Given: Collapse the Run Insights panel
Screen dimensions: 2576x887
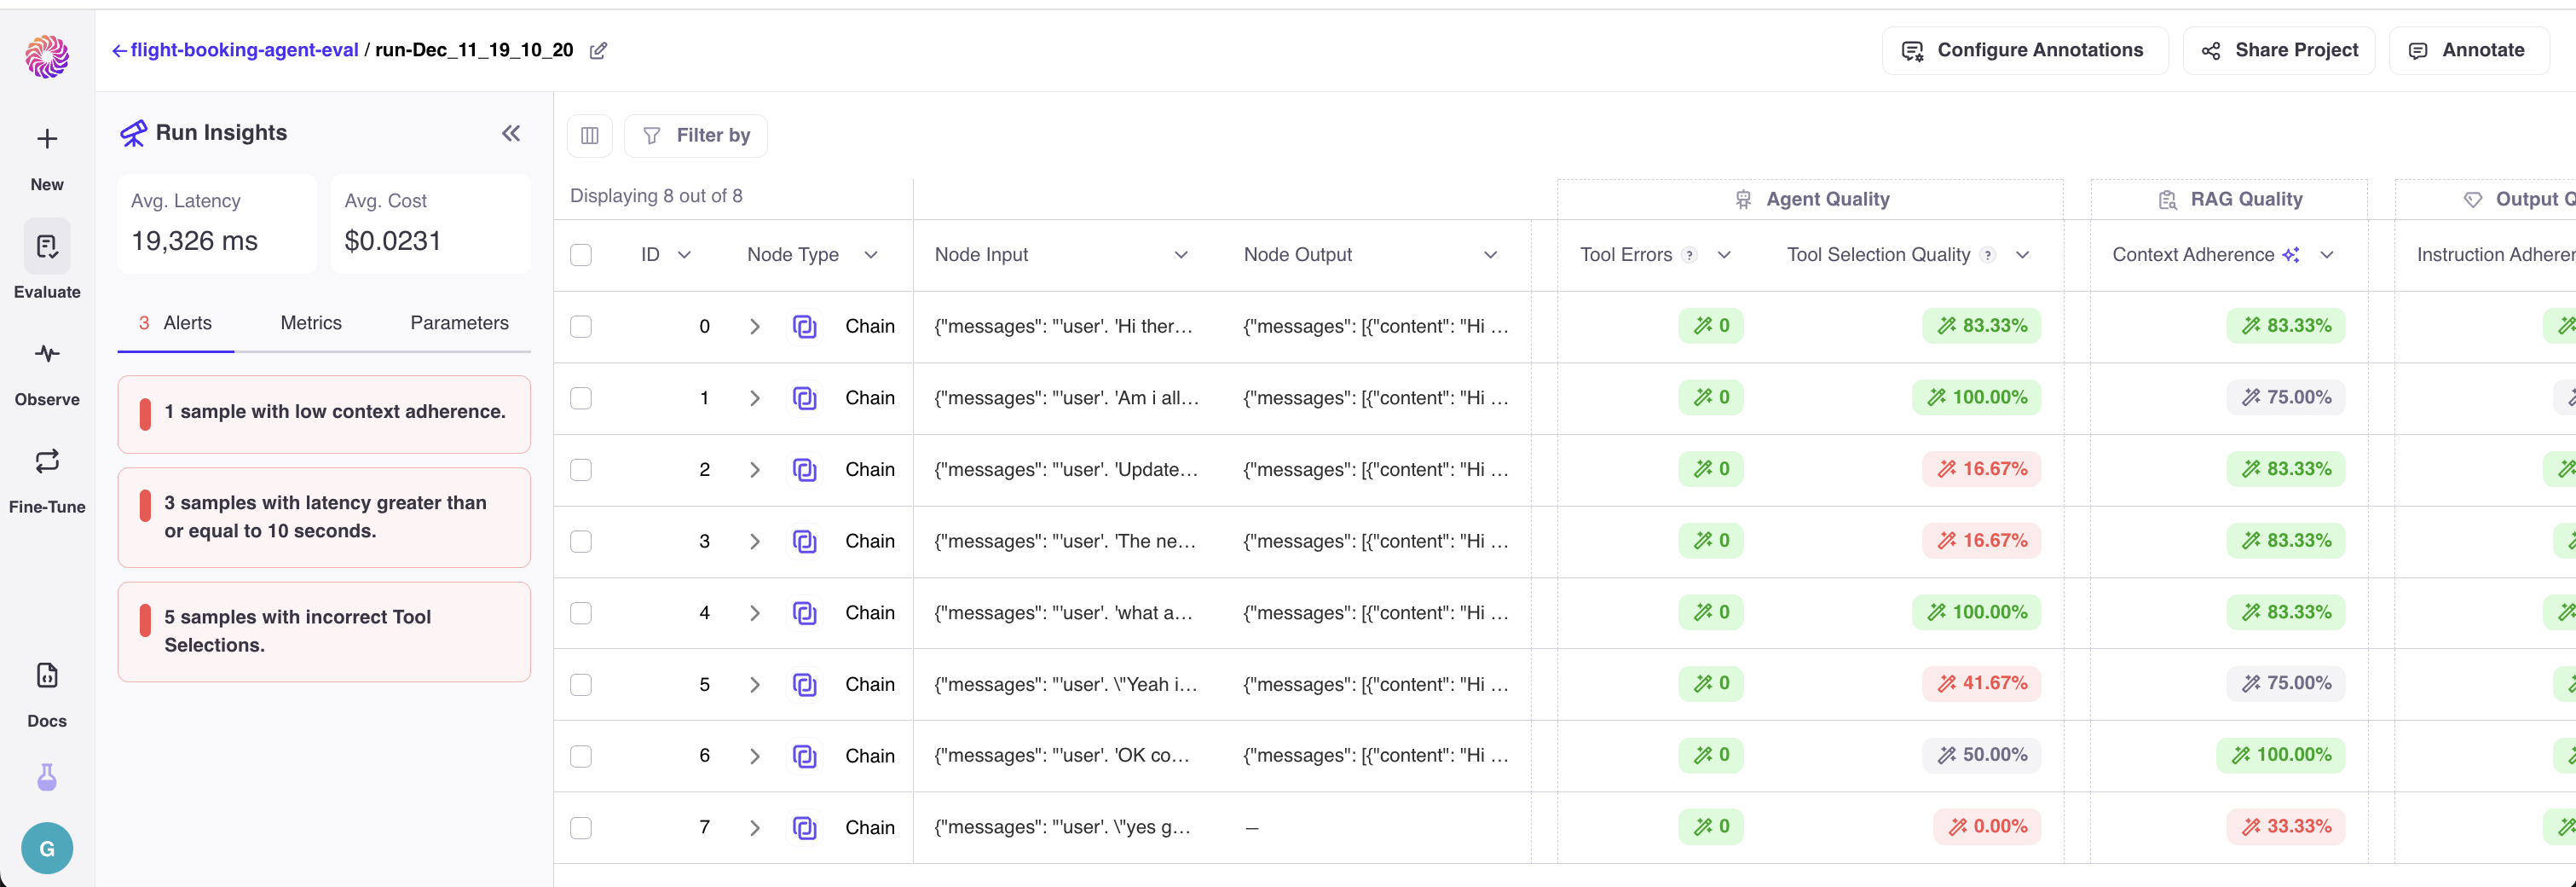Looking at the screenshot, I should tap(511, 134).
